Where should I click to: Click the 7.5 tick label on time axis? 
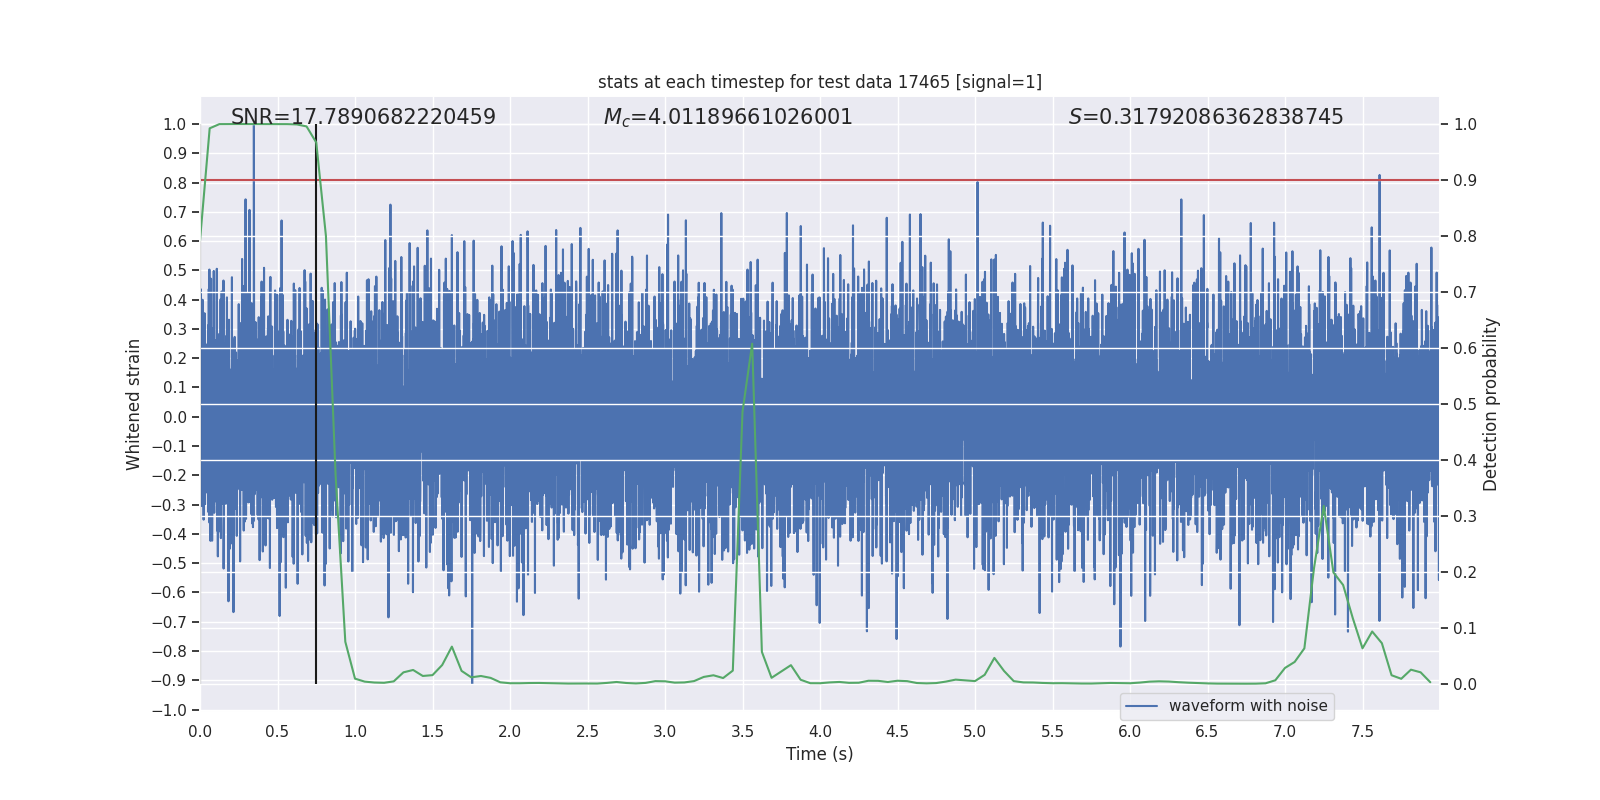(x=1361, y=731)
